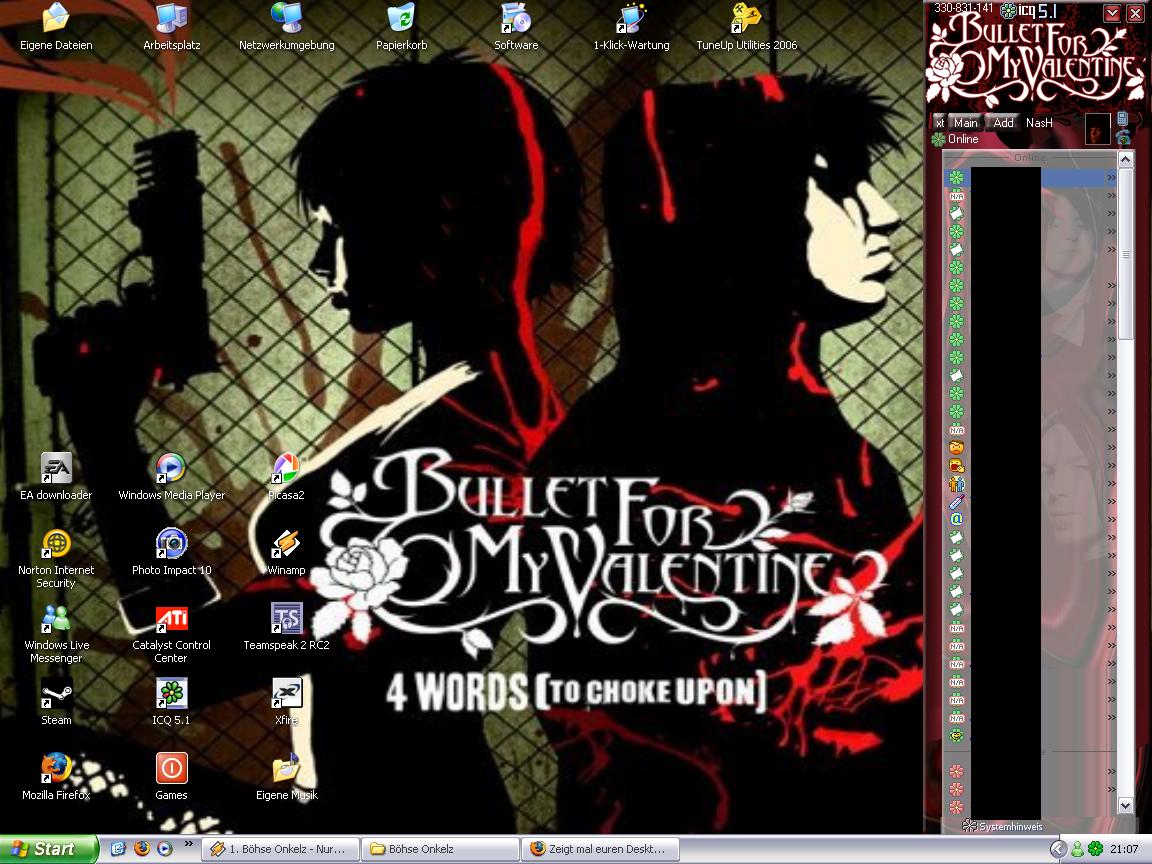The height and width of the screenshot is (864, 1152).
Task: Select the Picasa2 desktop icon
Action: (x=286, y=477)
